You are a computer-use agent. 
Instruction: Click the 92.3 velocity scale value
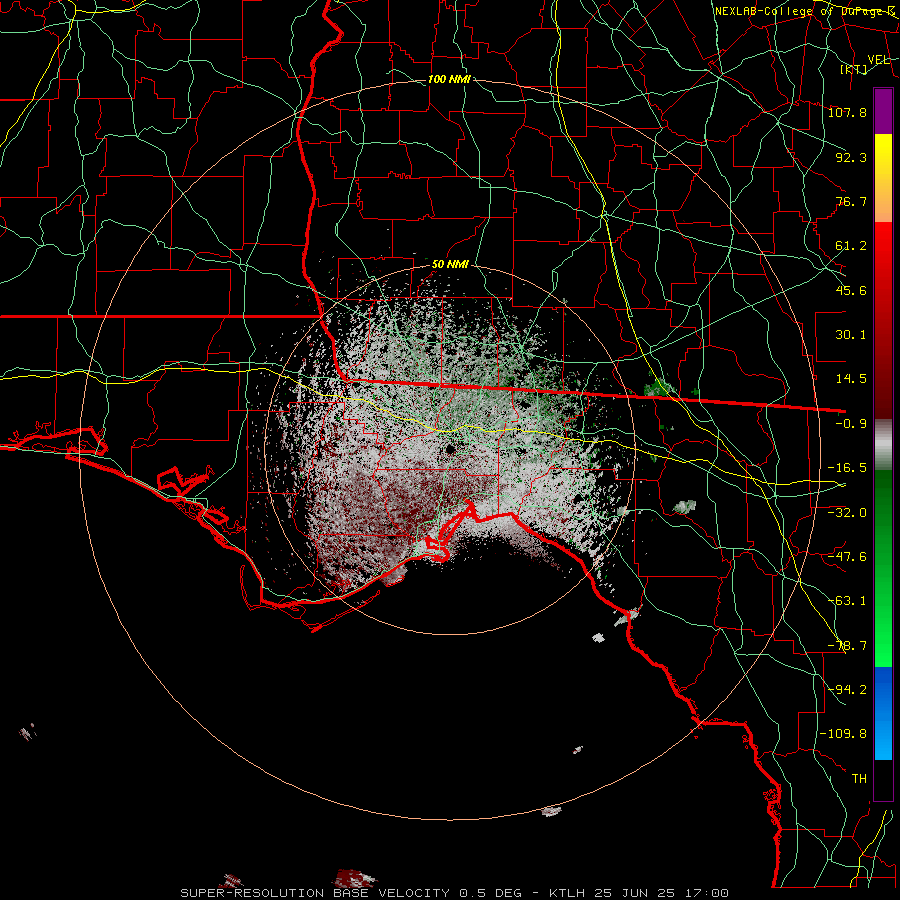point(851,157)
